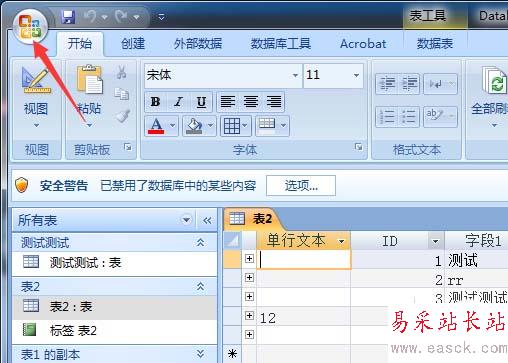Open the 所有表 navigation pane dropdown
This screenshot has width=508, height=363.
point(186,220)
